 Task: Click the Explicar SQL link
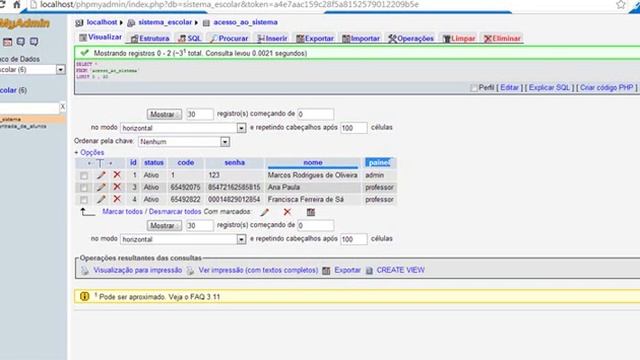pos(549,87)
